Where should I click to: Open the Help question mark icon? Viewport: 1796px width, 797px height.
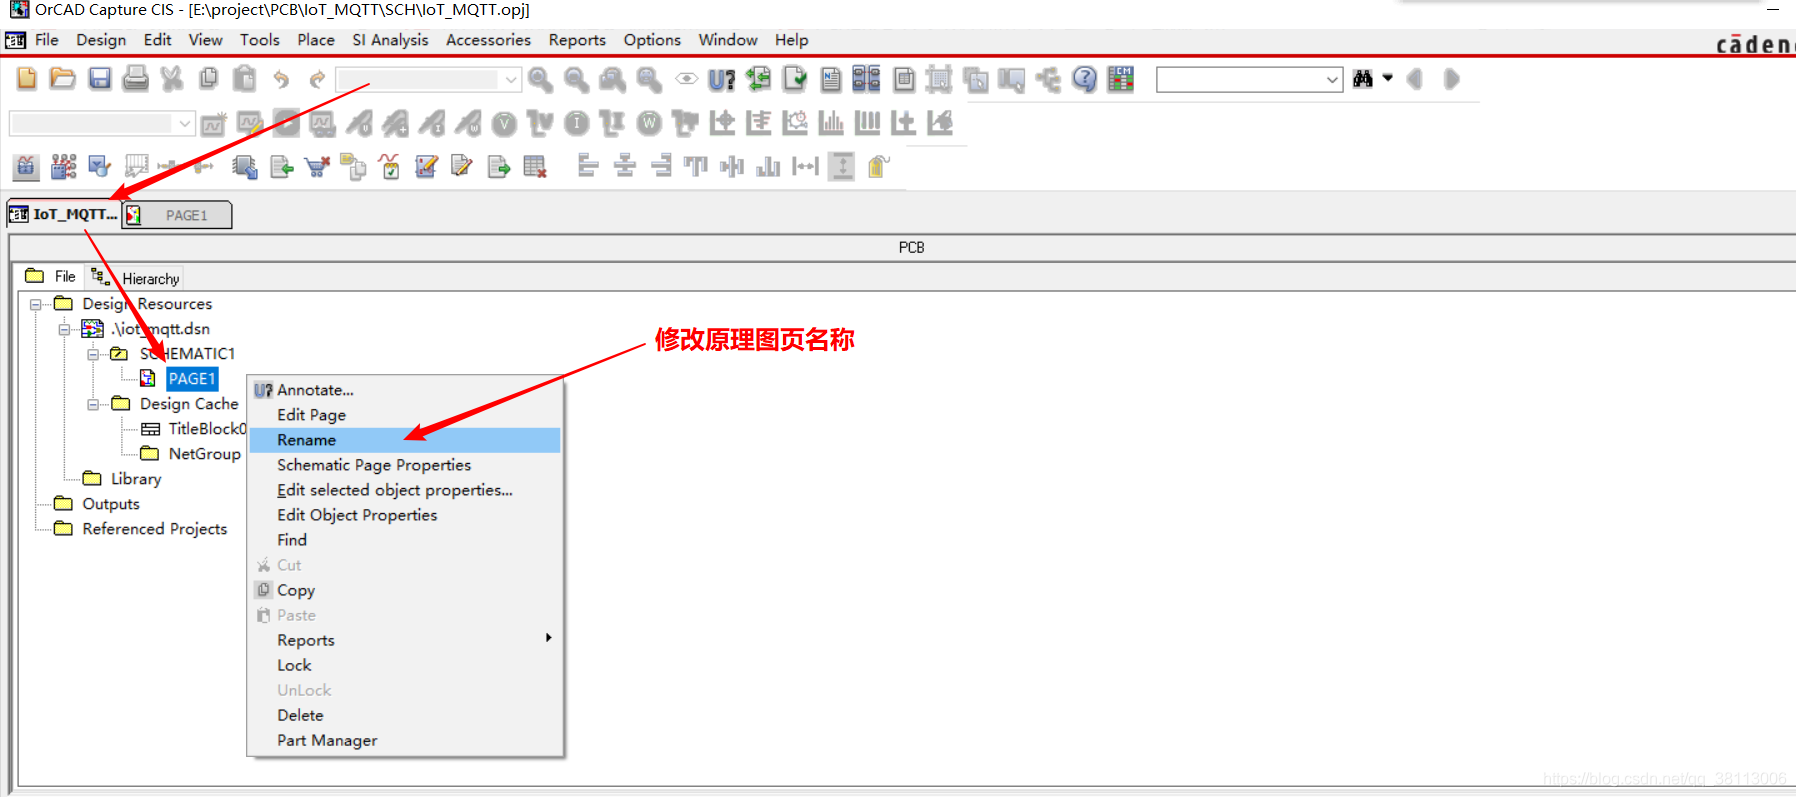pyautogui.click(x=1084, y=79)
